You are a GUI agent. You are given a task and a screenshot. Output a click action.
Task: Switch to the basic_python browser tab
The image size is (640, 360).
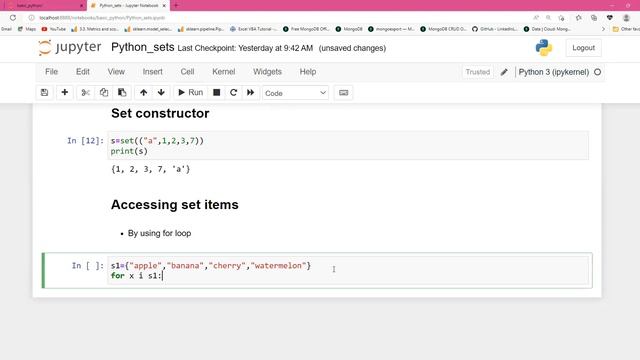pyautogui.click(x=44, y=6)
